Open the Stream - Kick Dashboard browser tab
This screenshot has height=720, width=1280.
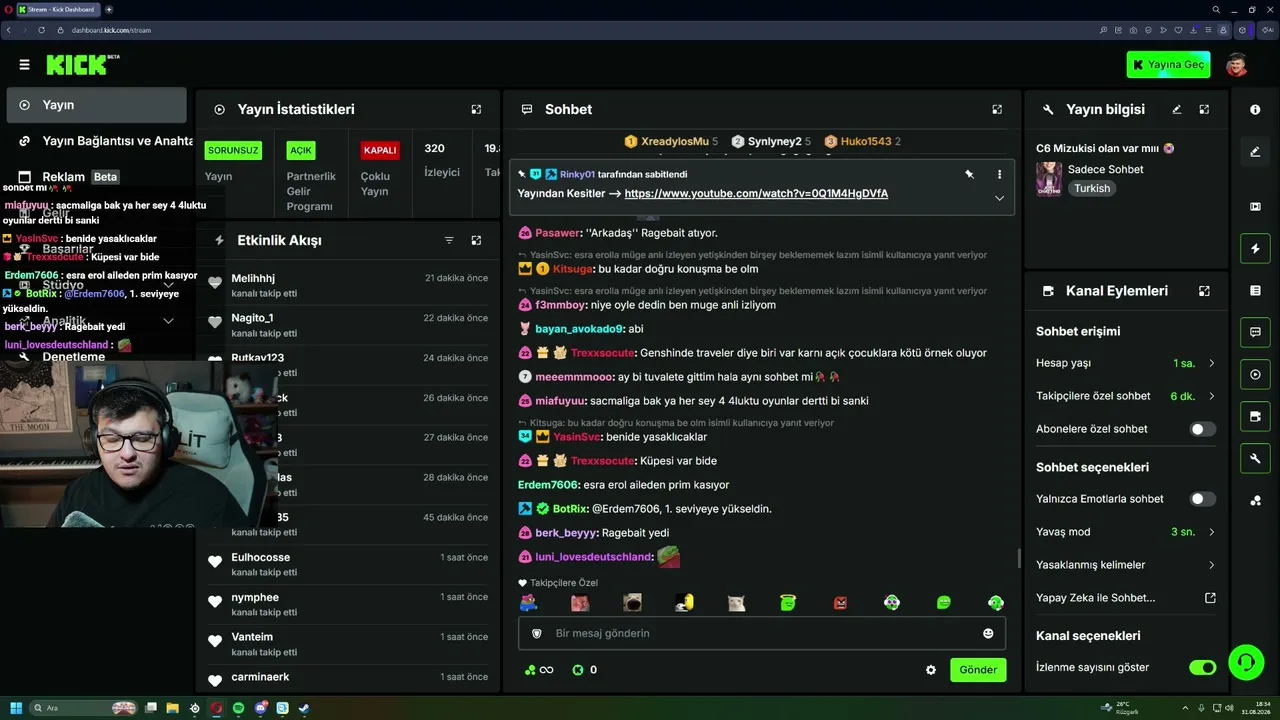click(56, 9)
